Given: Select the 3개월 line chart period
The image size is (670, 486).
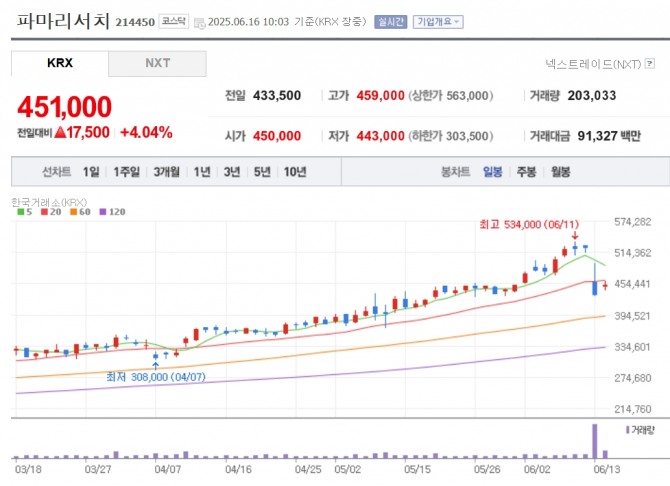Looking at the screenshot, I should pos(167,172).
